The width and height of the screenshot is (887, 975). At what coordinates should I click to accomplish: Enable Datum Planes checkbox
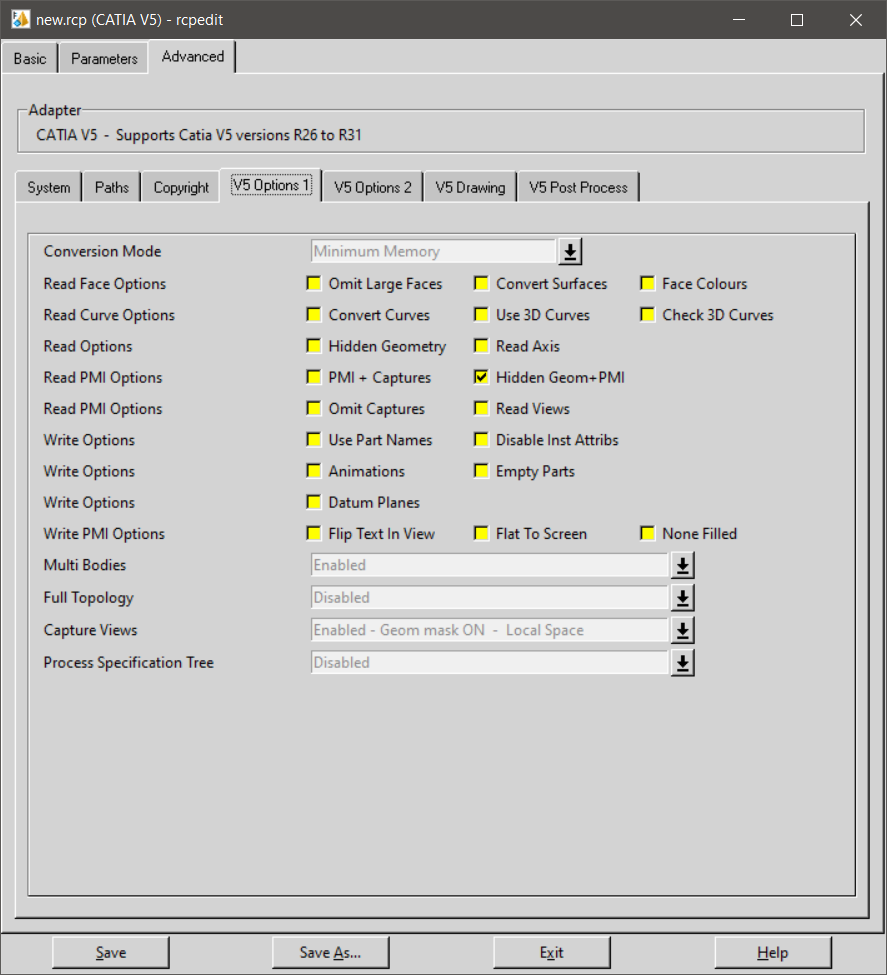tap(314, 502)
